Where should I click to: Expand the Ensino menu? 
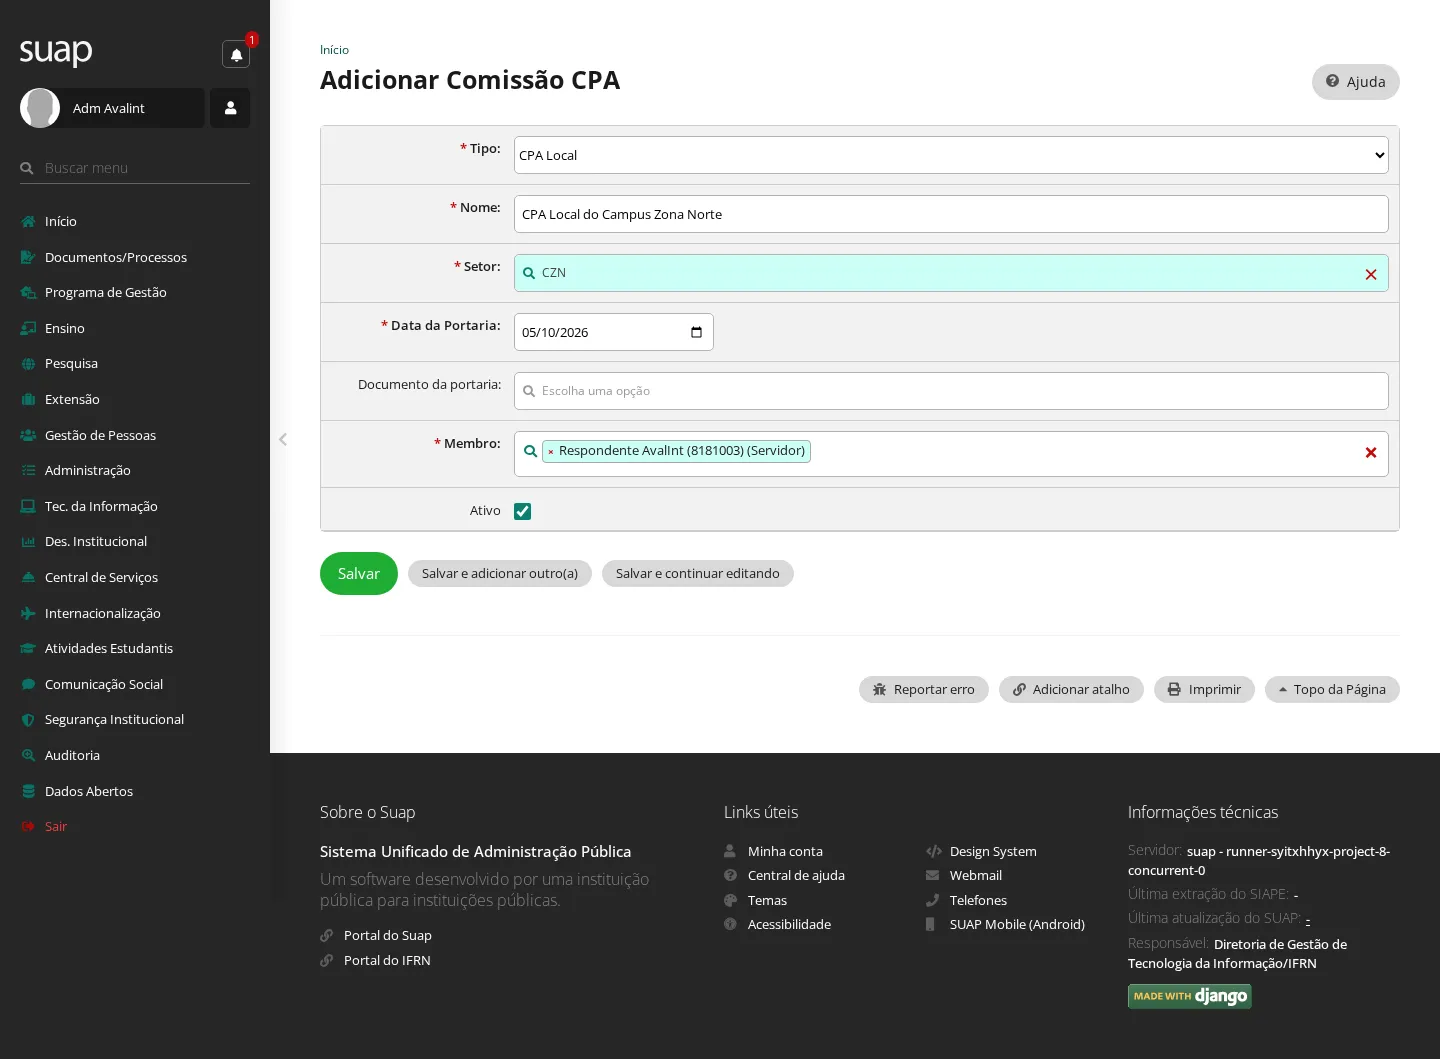tap(65, 328)
